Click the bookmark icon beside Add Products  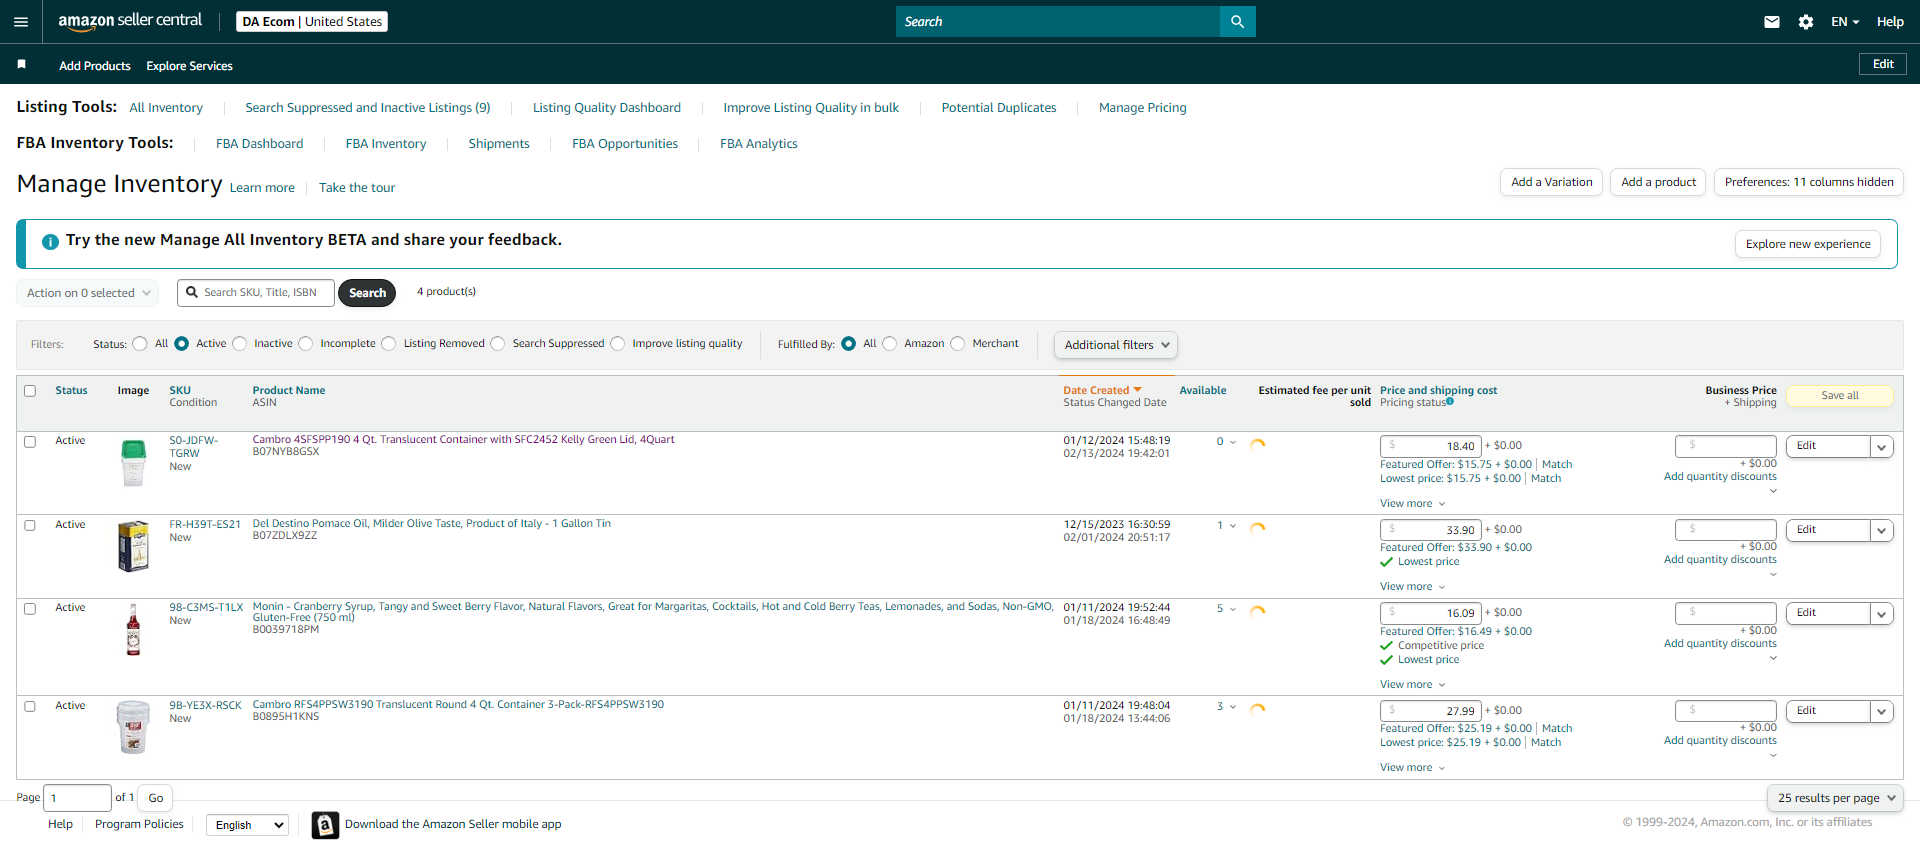[x=22, y=64]
